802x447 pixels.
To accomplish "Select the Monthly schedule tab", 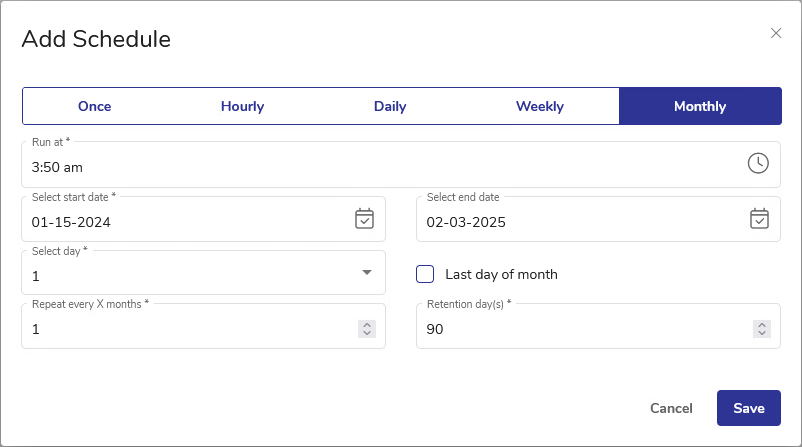I will 700,106.
